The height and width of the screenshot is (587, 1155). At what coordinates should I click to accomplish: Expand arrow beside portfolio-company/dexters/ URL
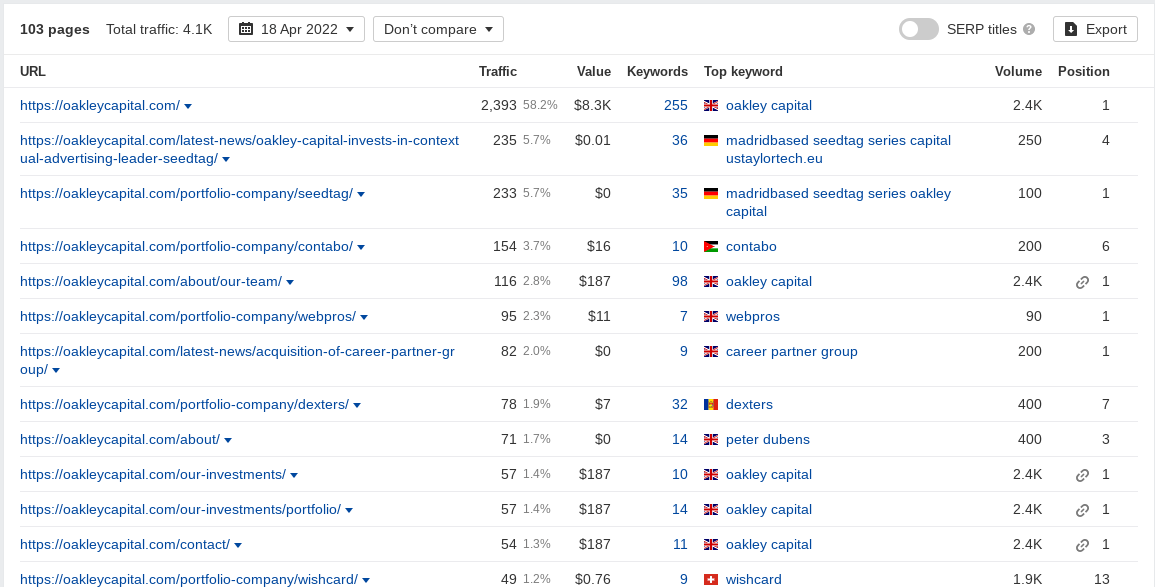pyautogui.click(x=357, y=405)
